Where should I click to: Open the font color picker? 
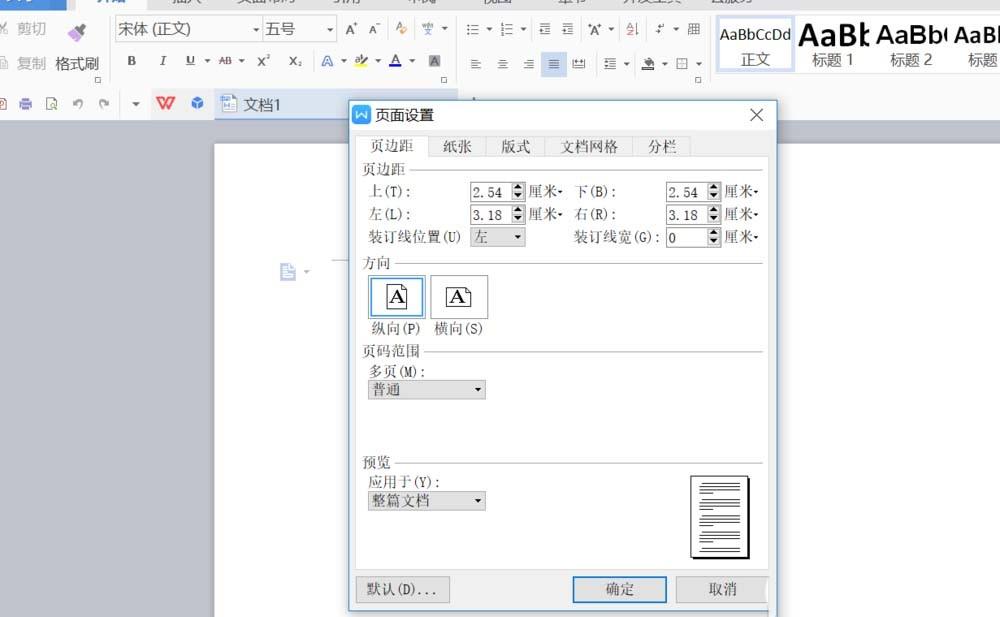click(397, 62)
